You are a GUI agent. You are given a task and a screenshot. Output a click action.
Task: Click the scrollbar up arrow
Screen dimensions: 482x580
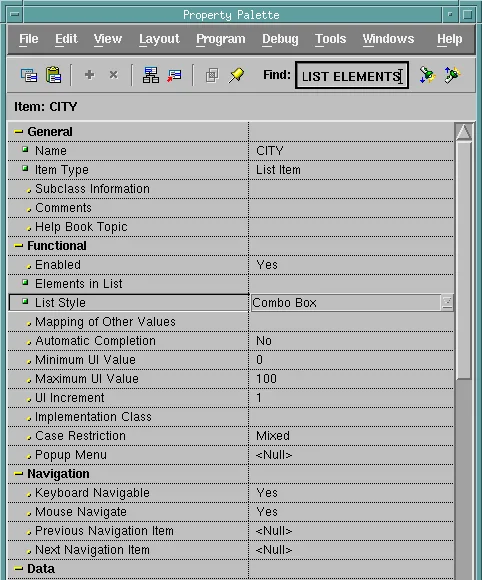click(464, 132)
